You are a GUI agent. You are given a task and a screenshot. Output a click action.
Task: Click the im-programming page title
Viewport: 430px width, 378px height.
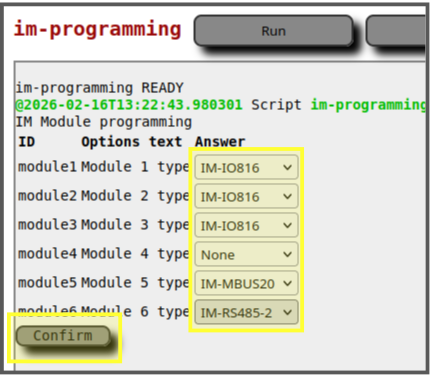[97, 30]
